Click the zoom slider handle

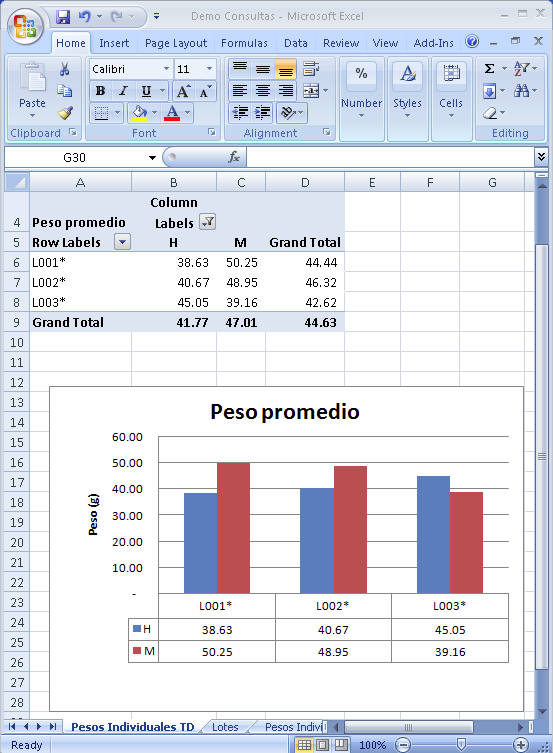tap(461, 745)
